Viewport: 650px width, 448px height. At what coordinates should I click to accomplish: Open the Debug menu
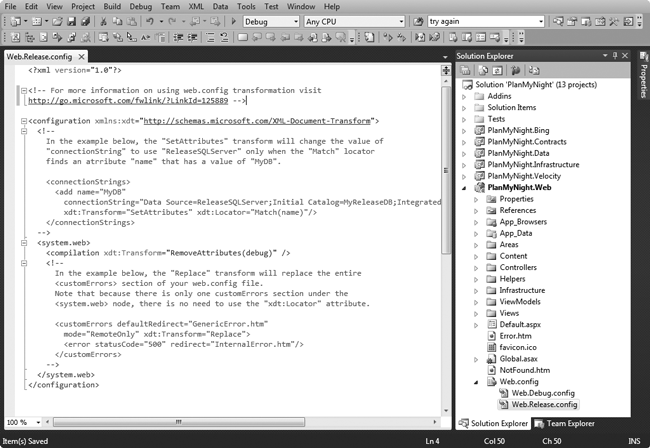coord(141,6)
